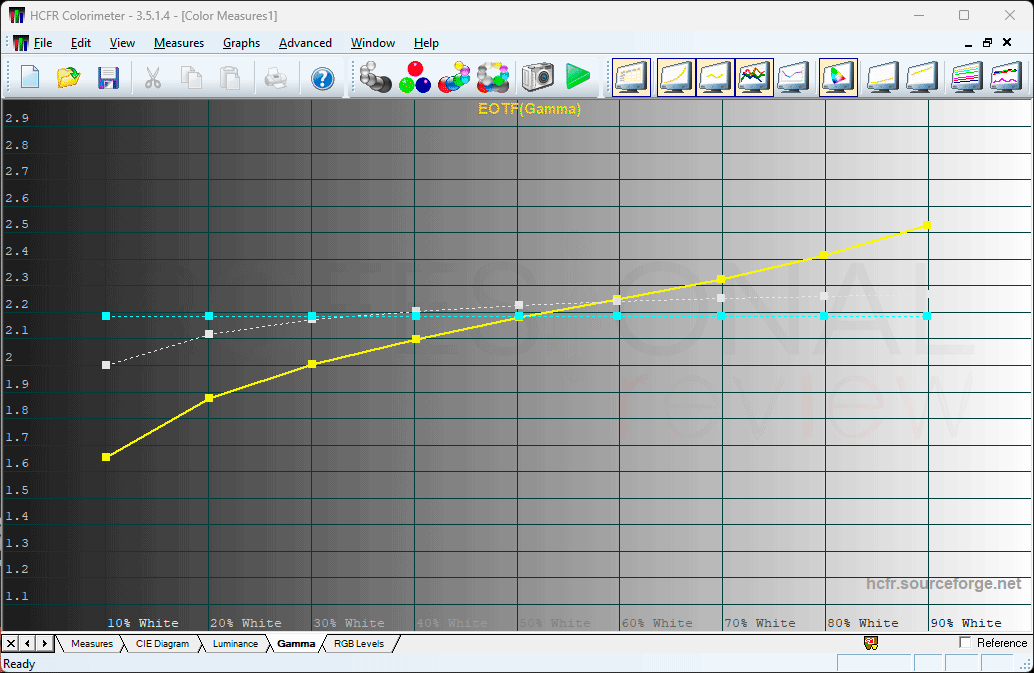Start the gray scale measure (gray spheres icon)
Image resolution: width=1034 pixels, height=673 pixels.
375,77
